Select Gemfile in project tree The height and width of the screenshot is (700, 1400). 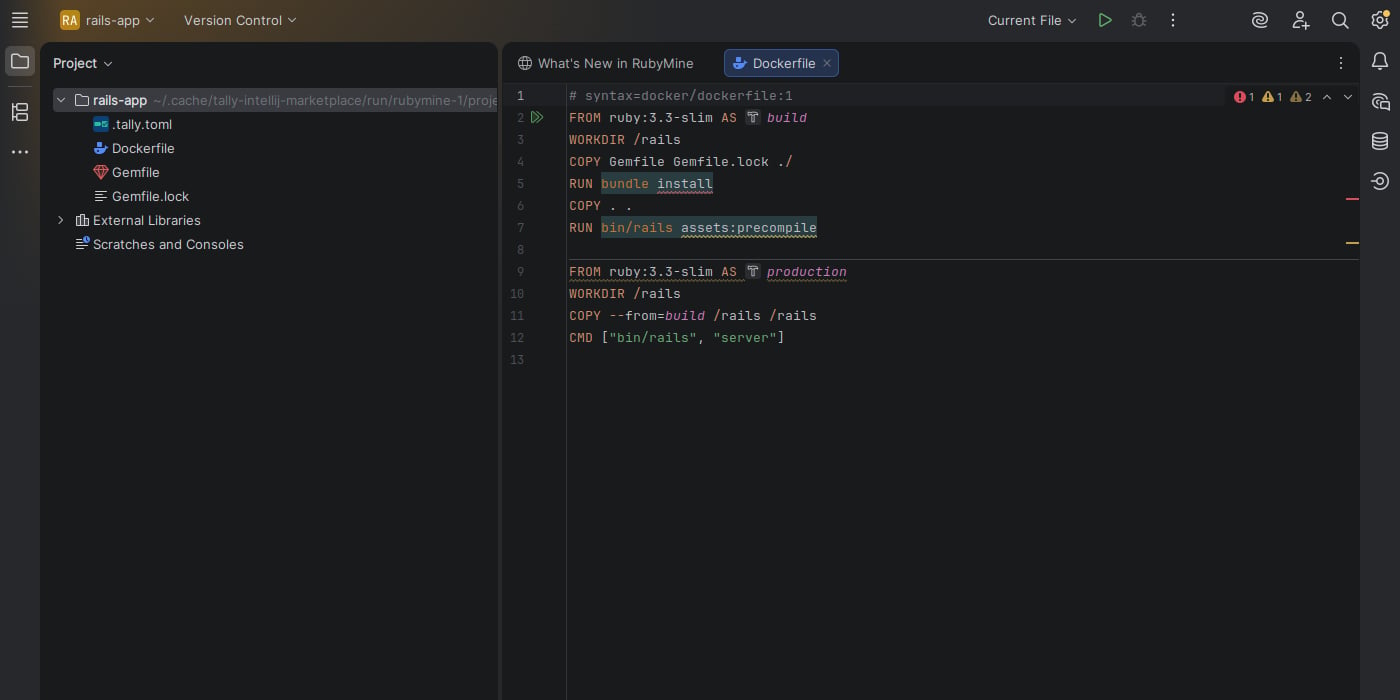pos(135,172)
